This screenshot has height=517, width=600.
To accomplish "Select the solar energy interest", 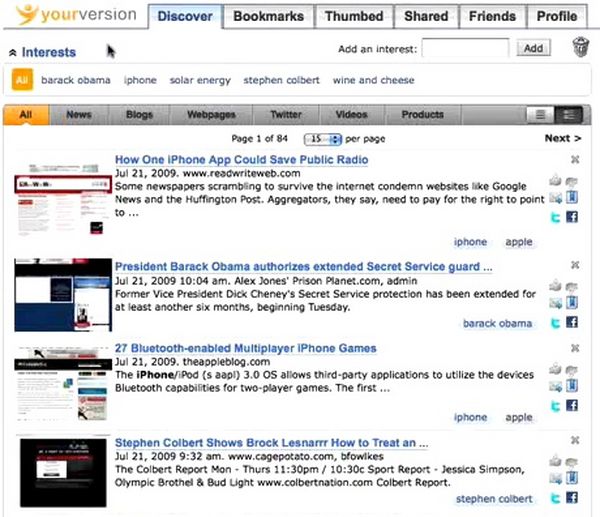I will 200,80.
